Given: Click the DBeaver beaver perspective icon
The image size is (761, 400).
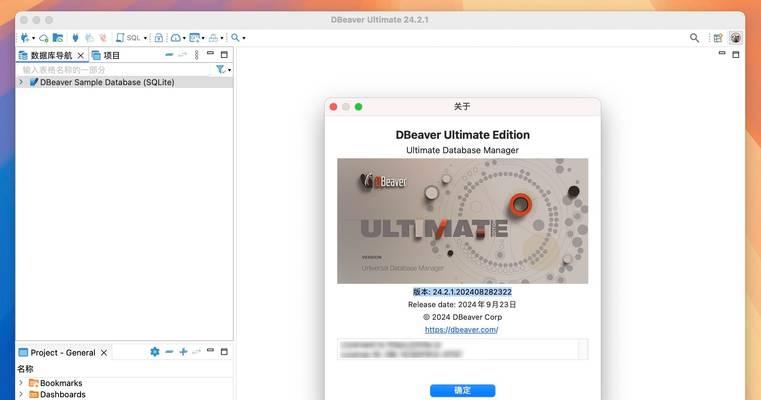Looking at the screenshot, I should [736, 37].
